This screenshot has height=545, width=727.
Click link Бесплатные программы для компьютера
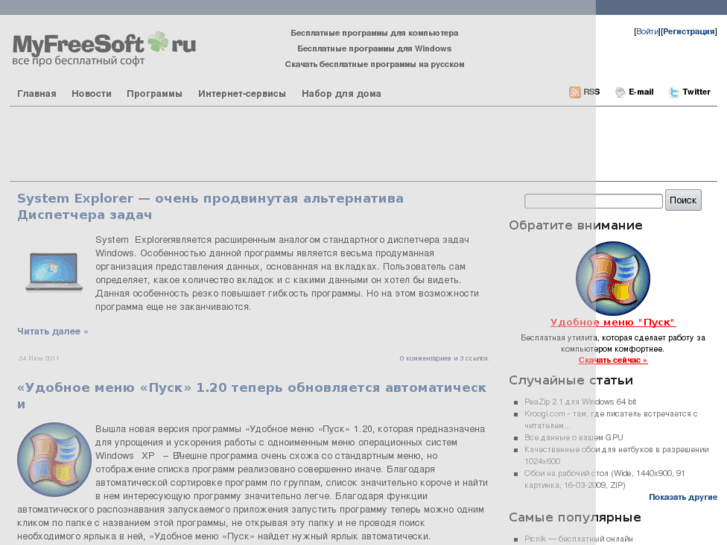pyautogui.click(x=375, y=33)
